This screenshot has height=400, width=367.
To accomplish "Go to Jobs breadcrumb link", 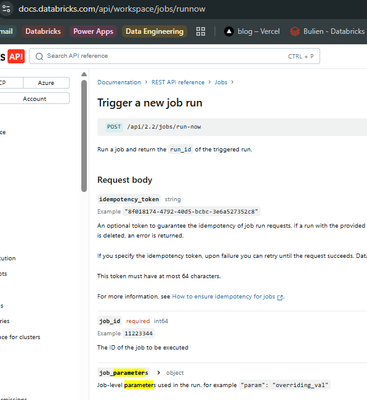I will click(x=221, y=82).
